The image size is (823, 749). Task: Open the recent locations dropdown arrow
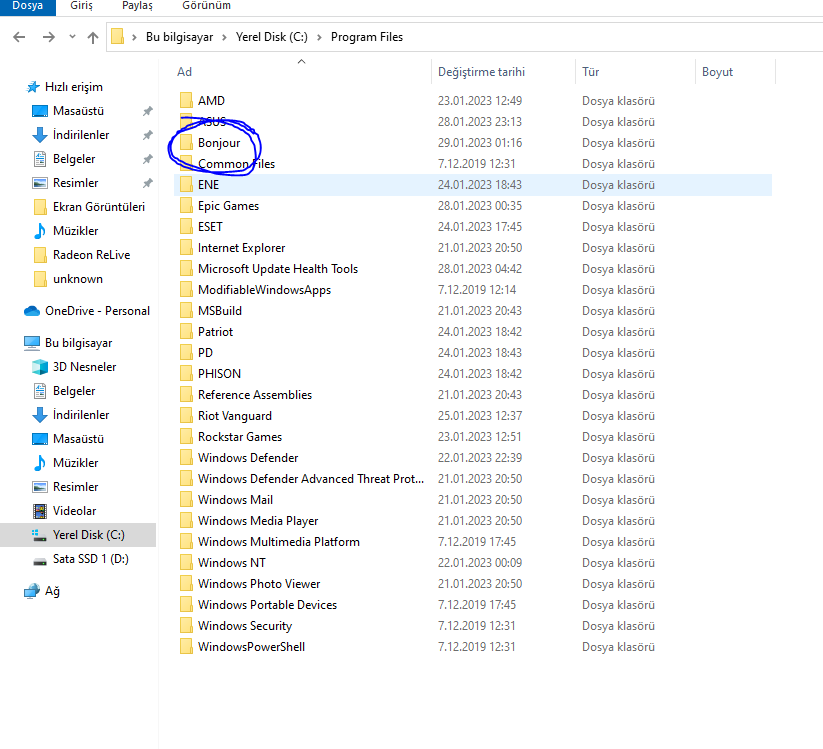[x=72, y=37]
